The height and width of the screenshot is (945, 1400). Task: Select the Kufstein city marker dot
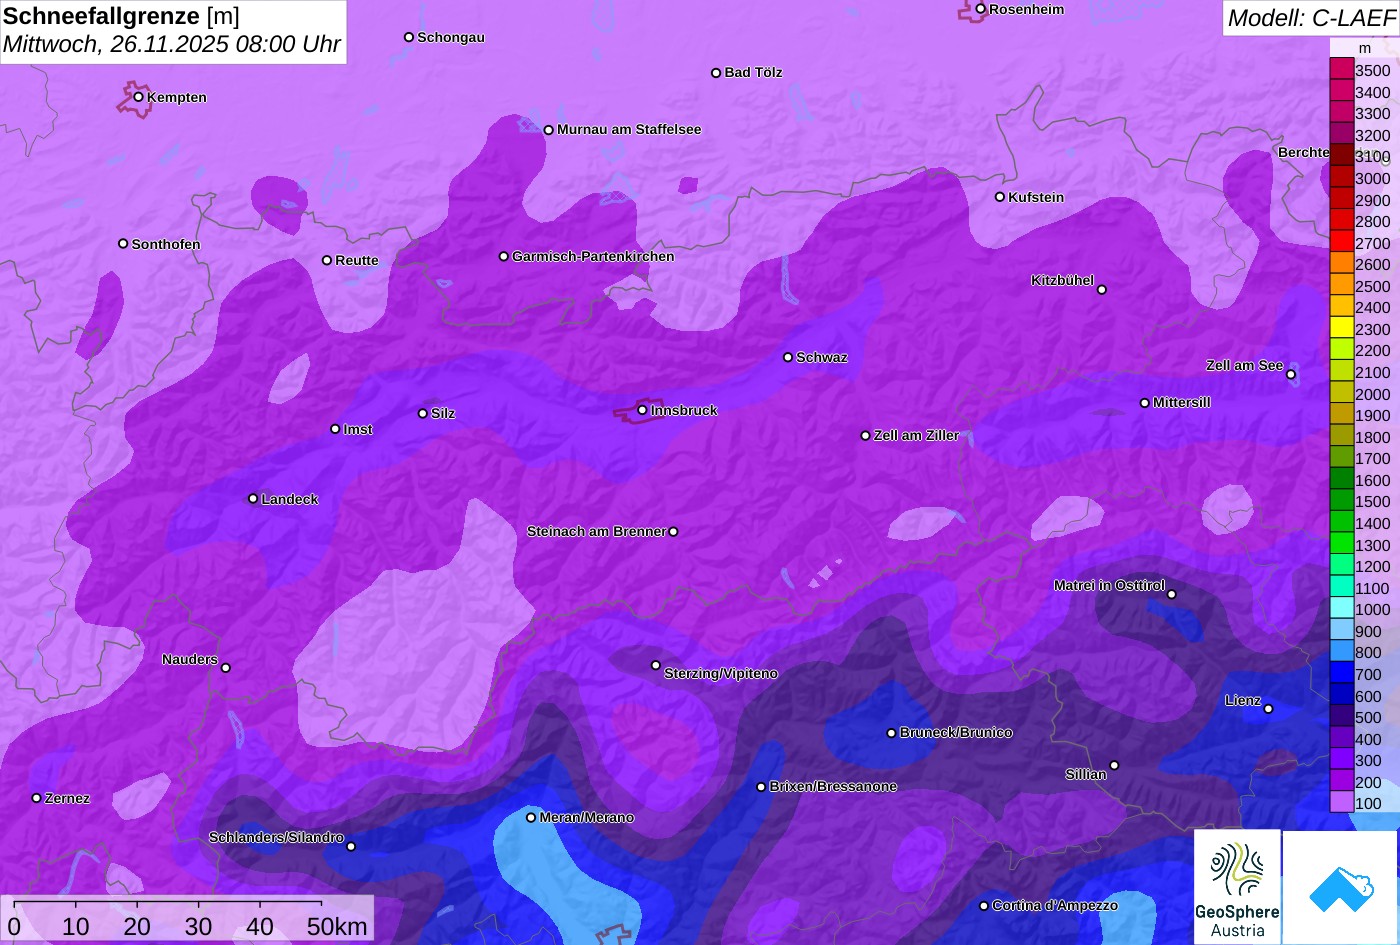point(999,197)
